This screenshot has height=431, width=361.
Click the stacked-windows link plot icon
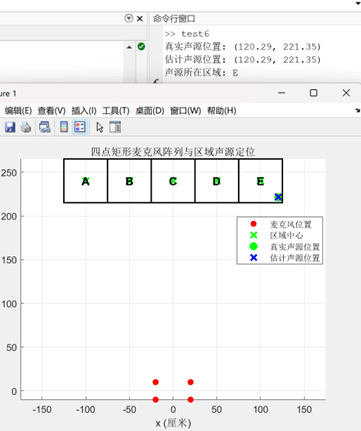[x=45, y=127]
